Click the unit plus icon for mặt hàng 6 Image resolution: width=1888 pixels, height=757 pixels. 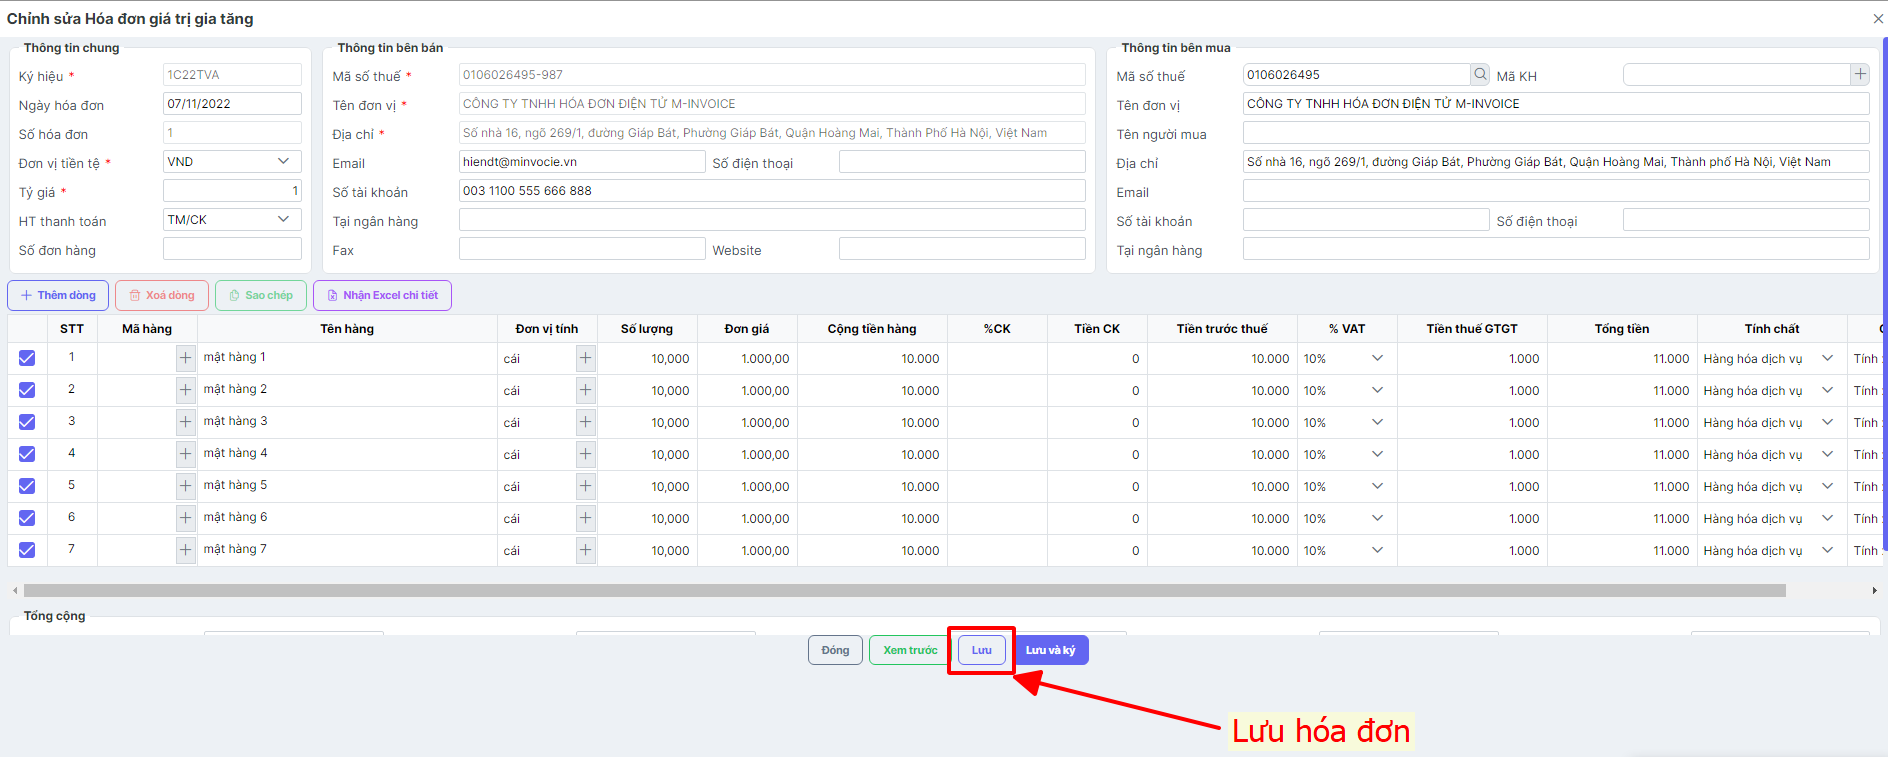pos(585,518)
